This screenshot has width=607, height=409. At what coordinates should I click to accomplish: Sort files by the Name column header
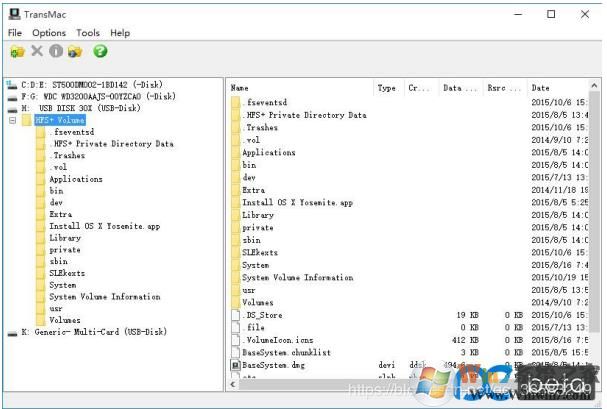coord(240,88)
